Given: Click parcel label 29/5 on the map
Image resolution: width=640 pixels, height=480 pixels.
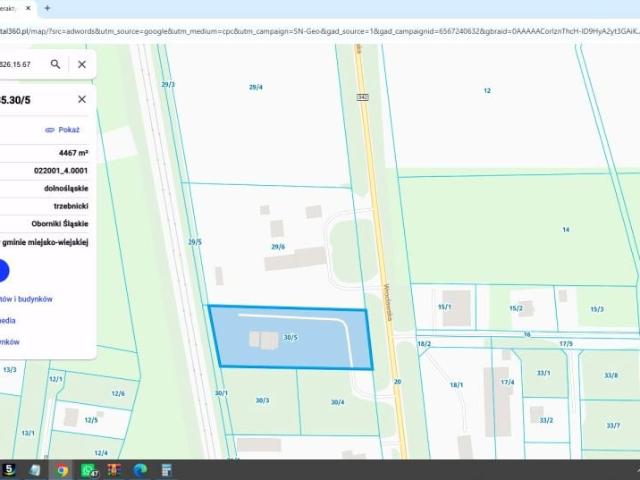Looking at the screenshot, I should point(195,242).
